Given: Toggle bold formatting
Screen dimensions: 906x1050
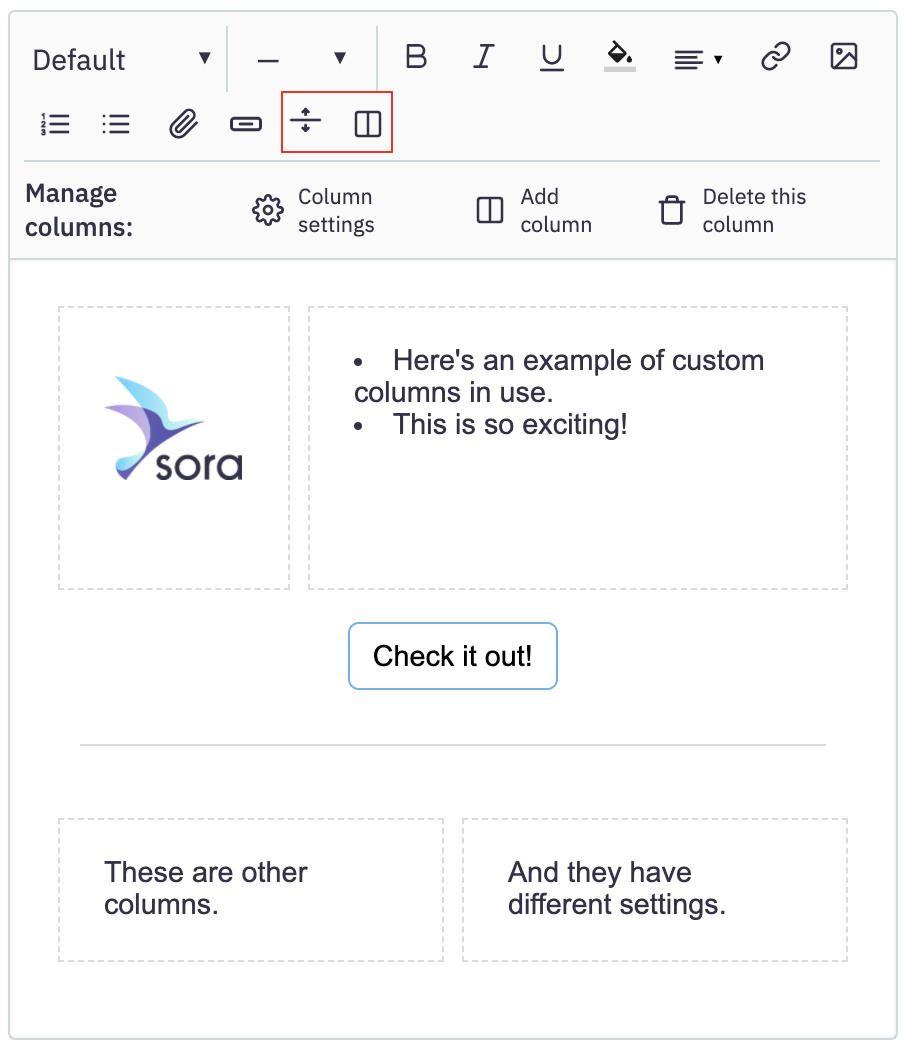Looking at the screenshot, I should 416,56.
